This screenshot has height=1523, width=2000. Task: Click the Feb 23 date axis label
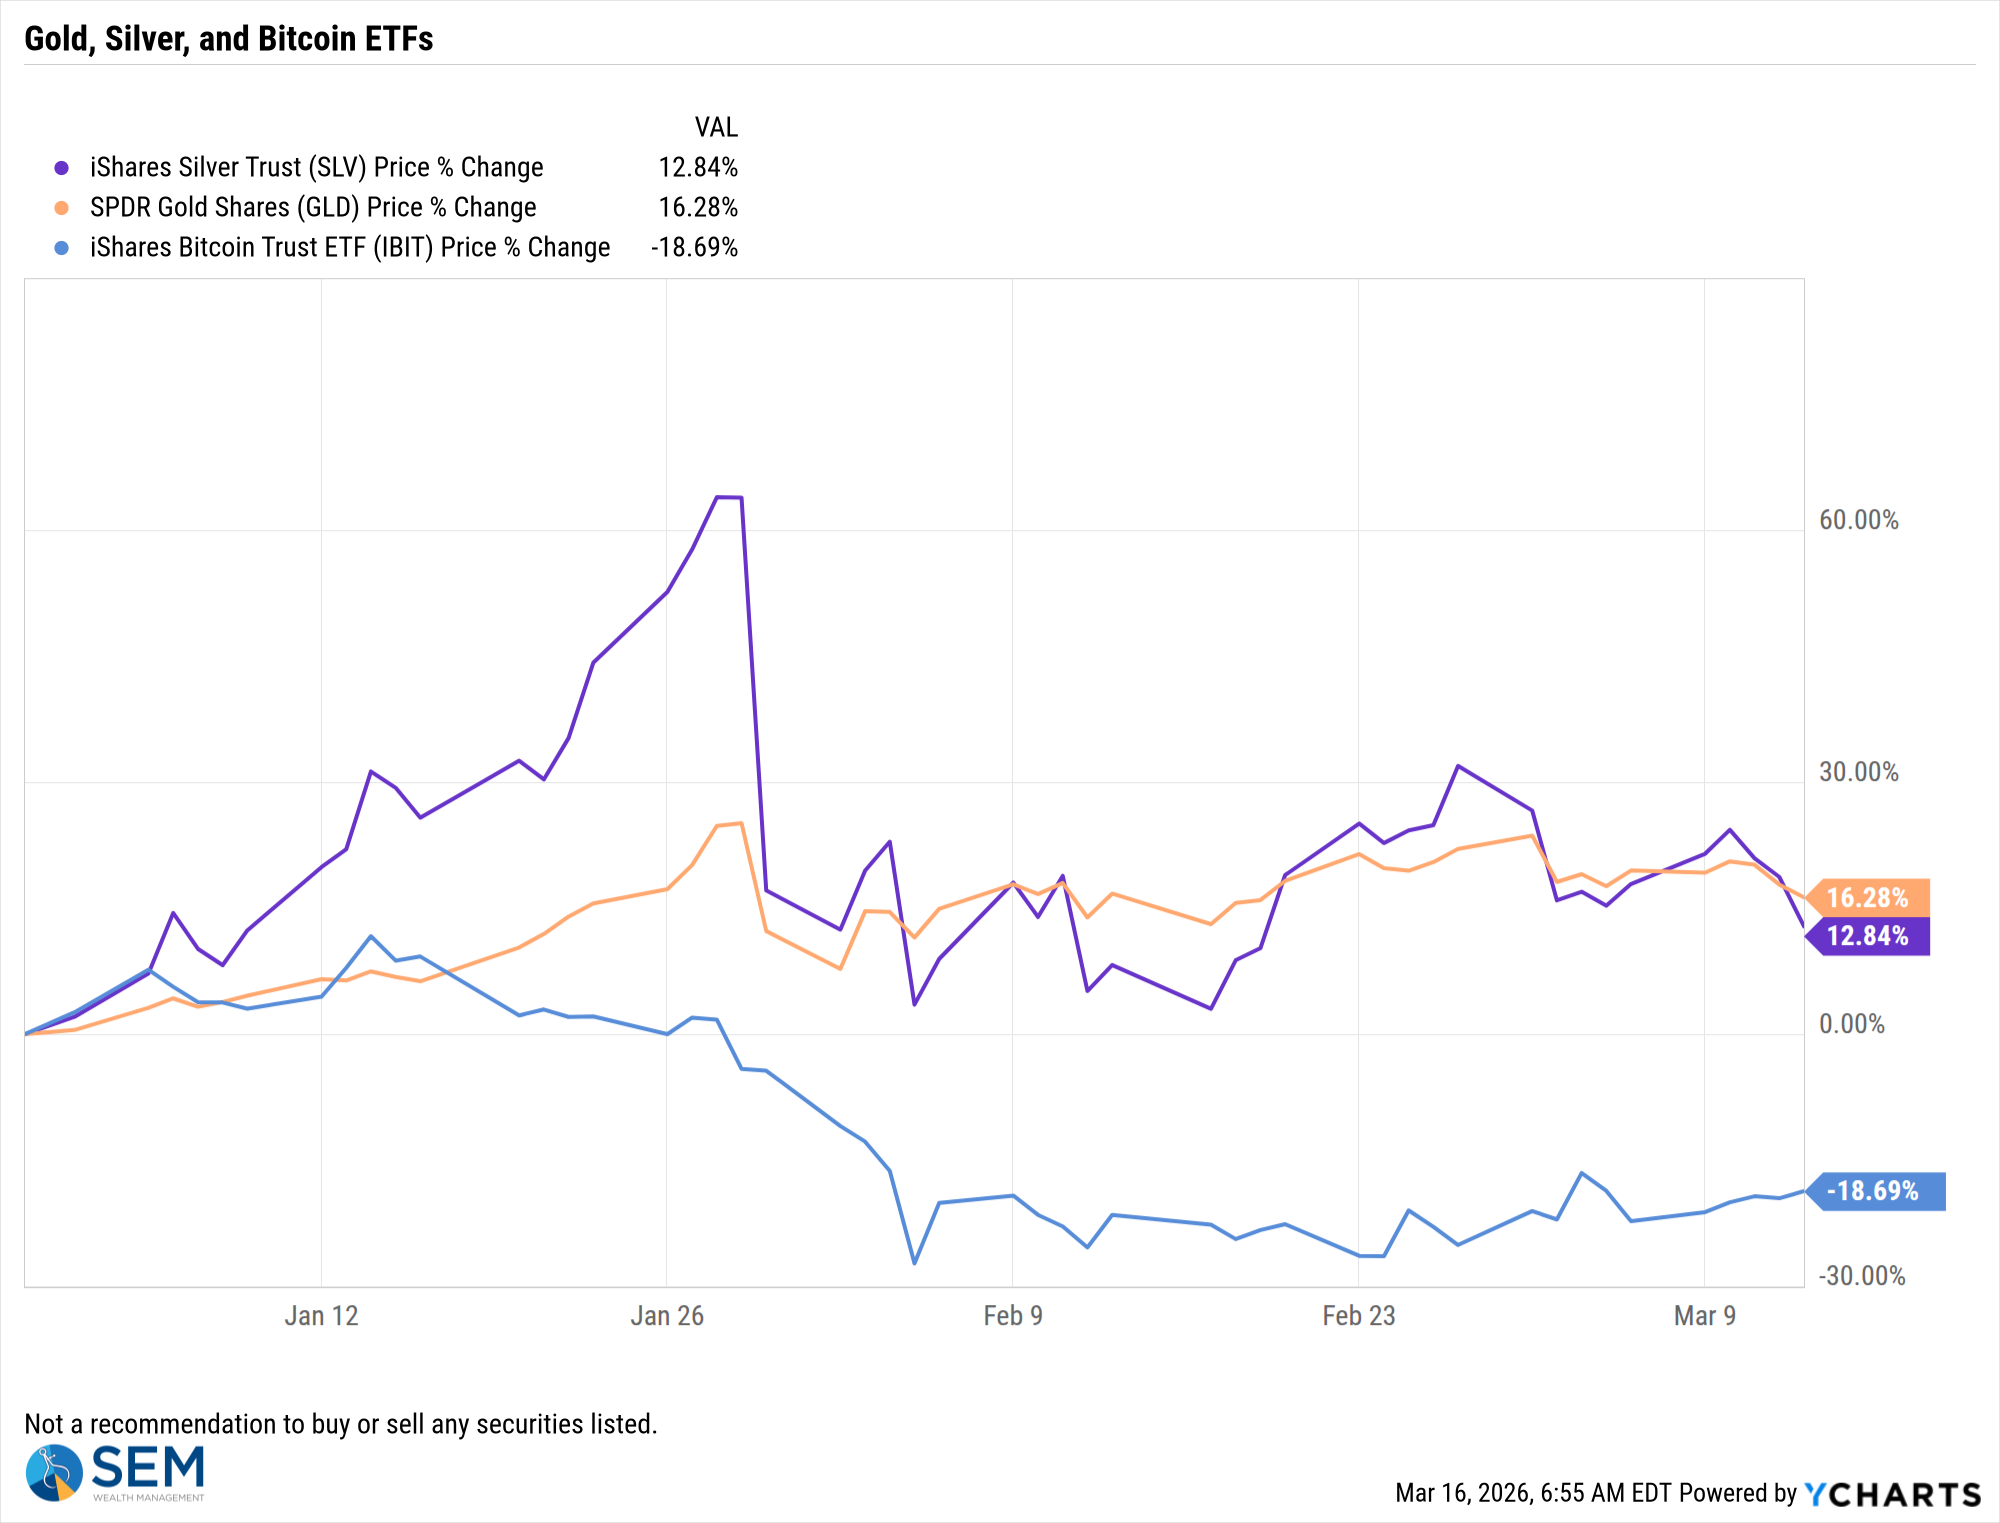[1358, 1316]
